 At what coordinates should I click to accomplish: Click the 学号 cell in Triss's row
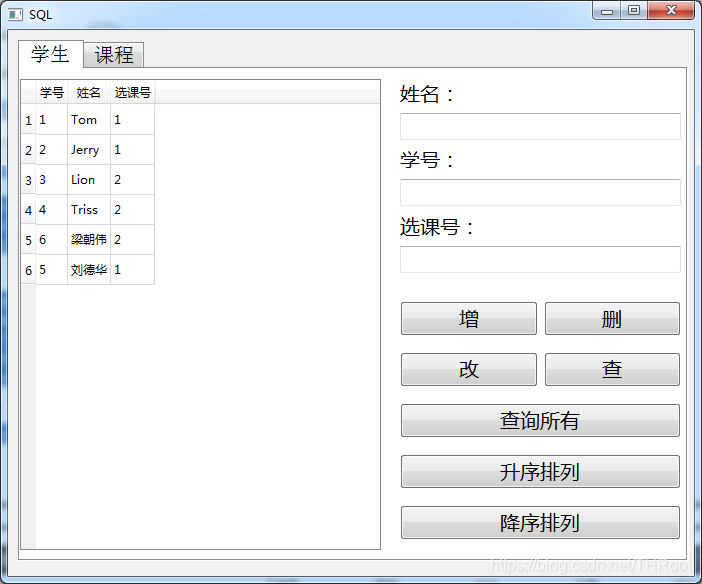[51, 210]
